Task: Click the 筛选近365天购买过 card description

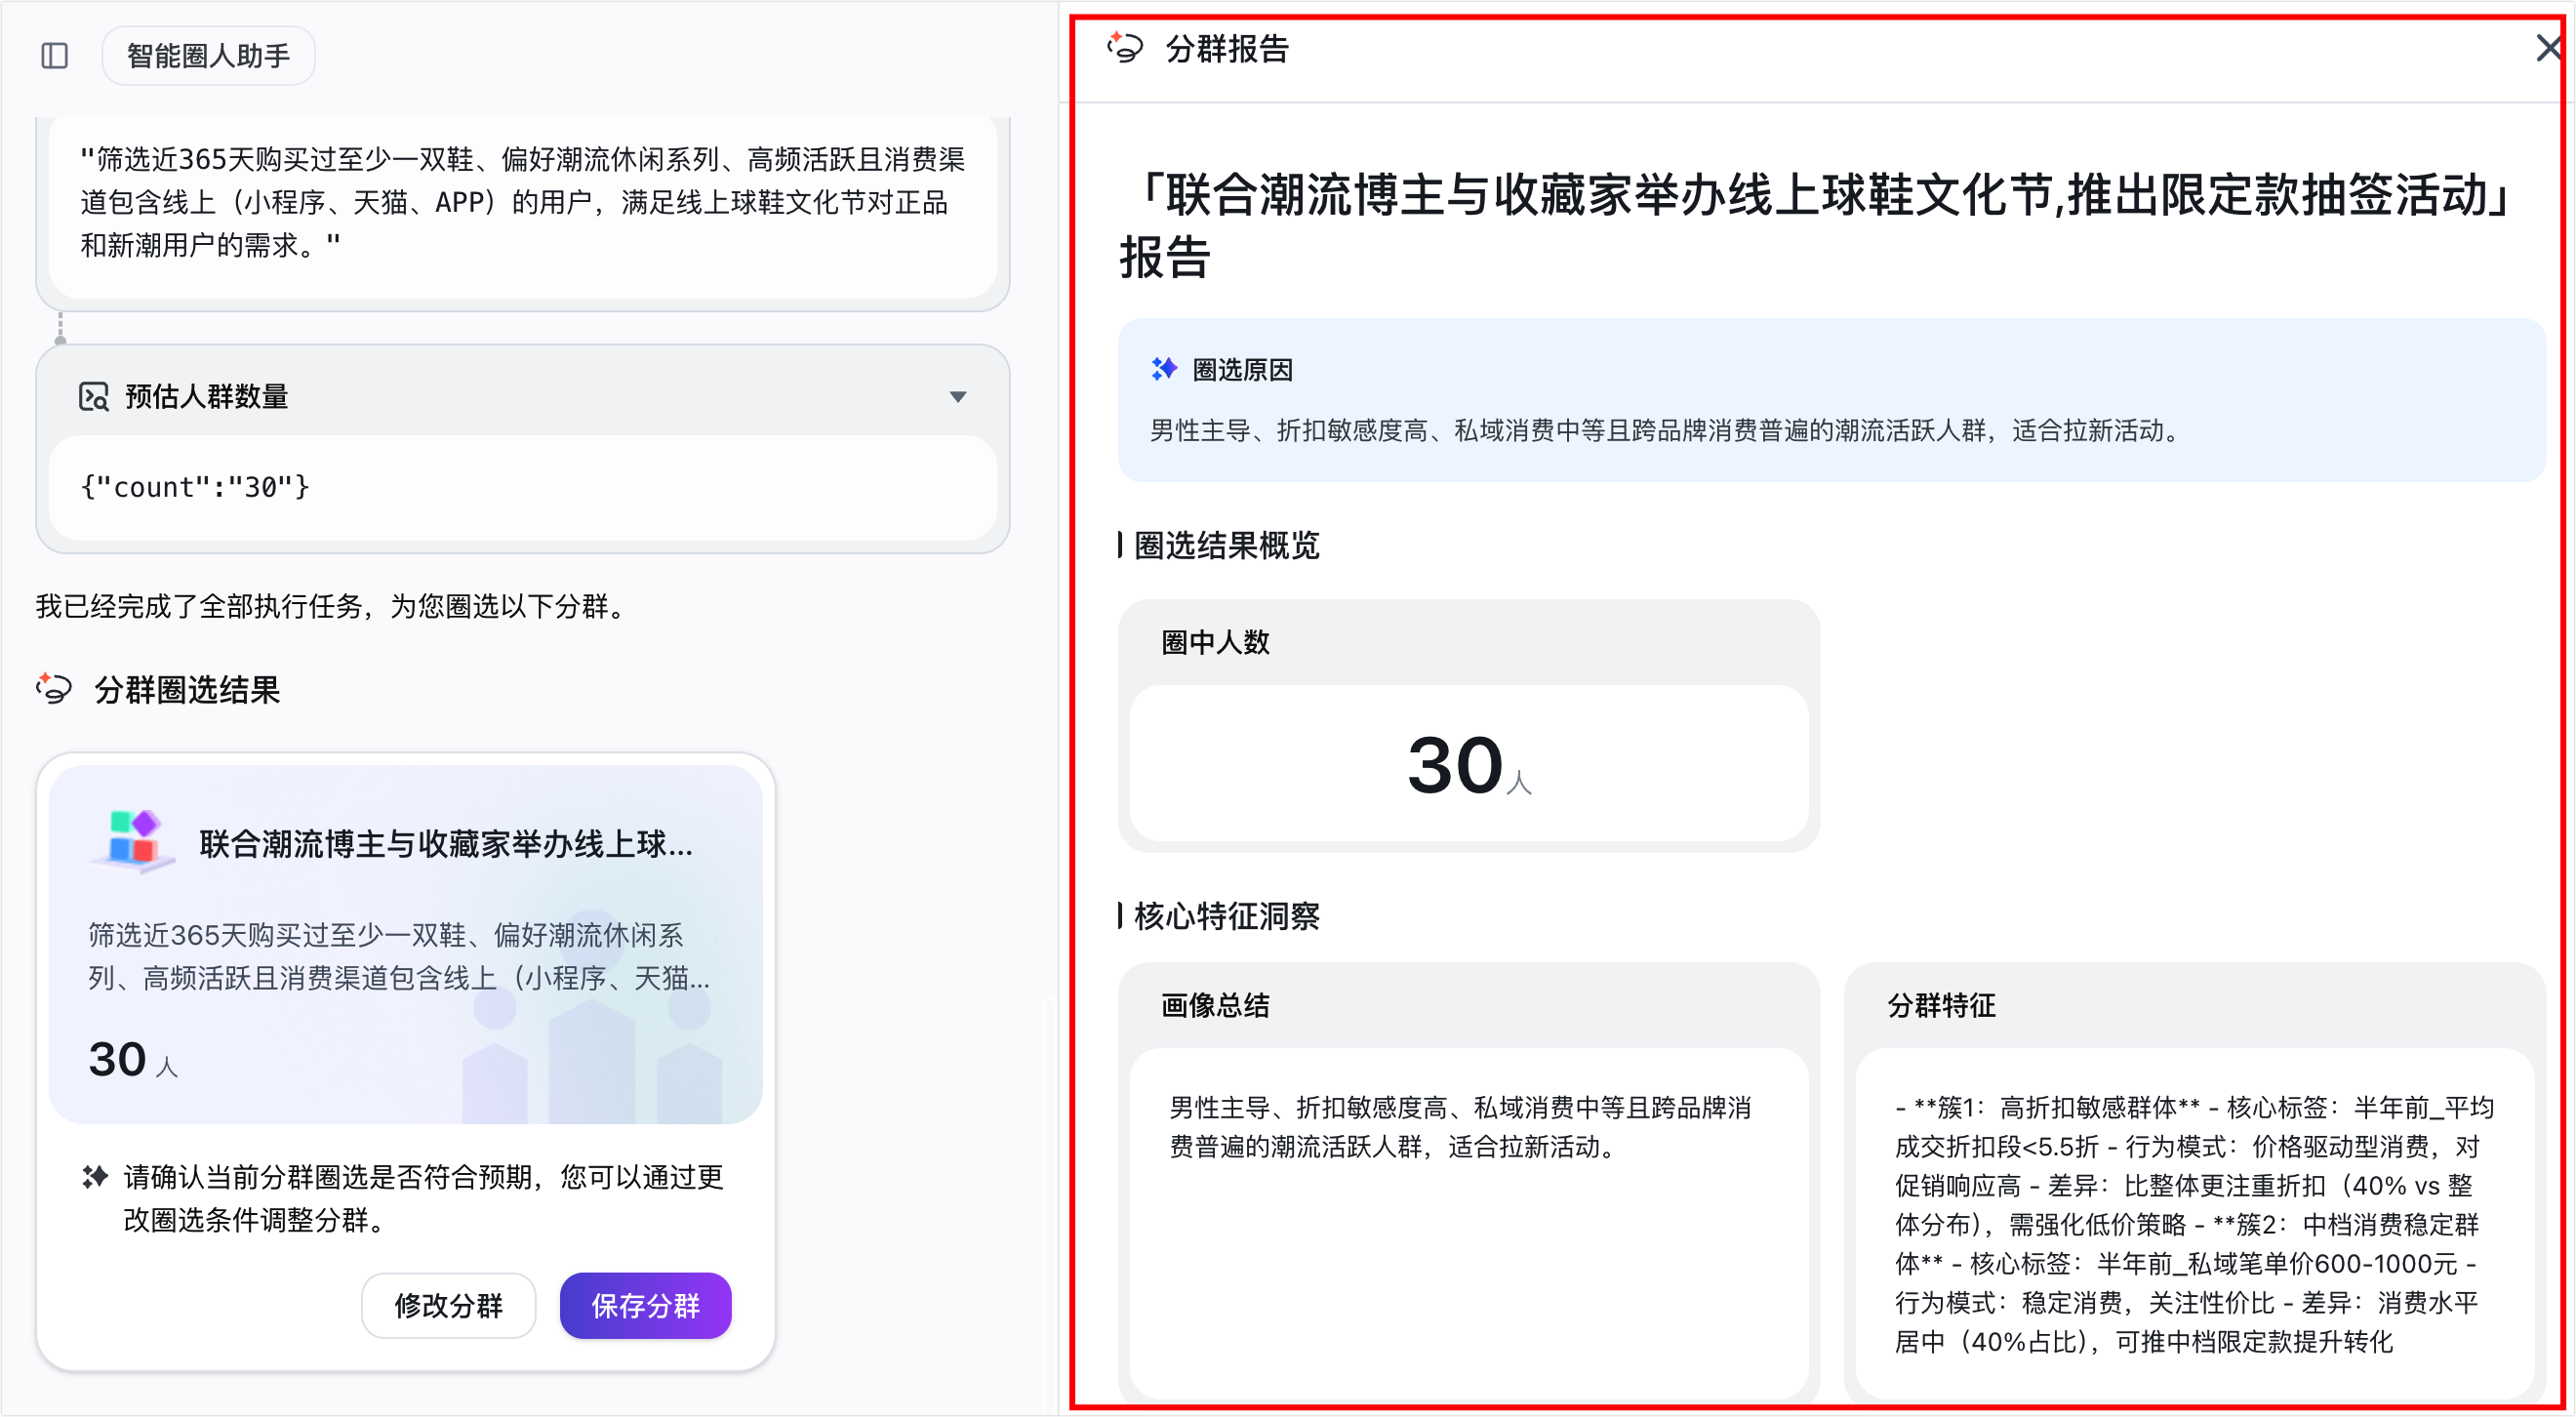Action: pyautogui.click(x=400, y=957)
